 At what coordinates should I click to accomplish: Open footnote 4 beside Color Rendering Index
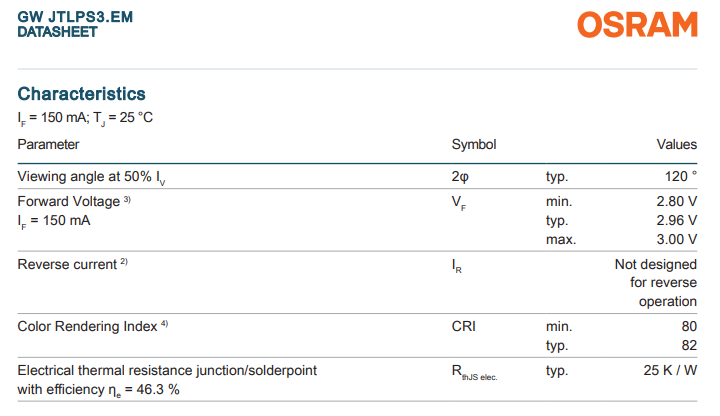coord(164,325)
